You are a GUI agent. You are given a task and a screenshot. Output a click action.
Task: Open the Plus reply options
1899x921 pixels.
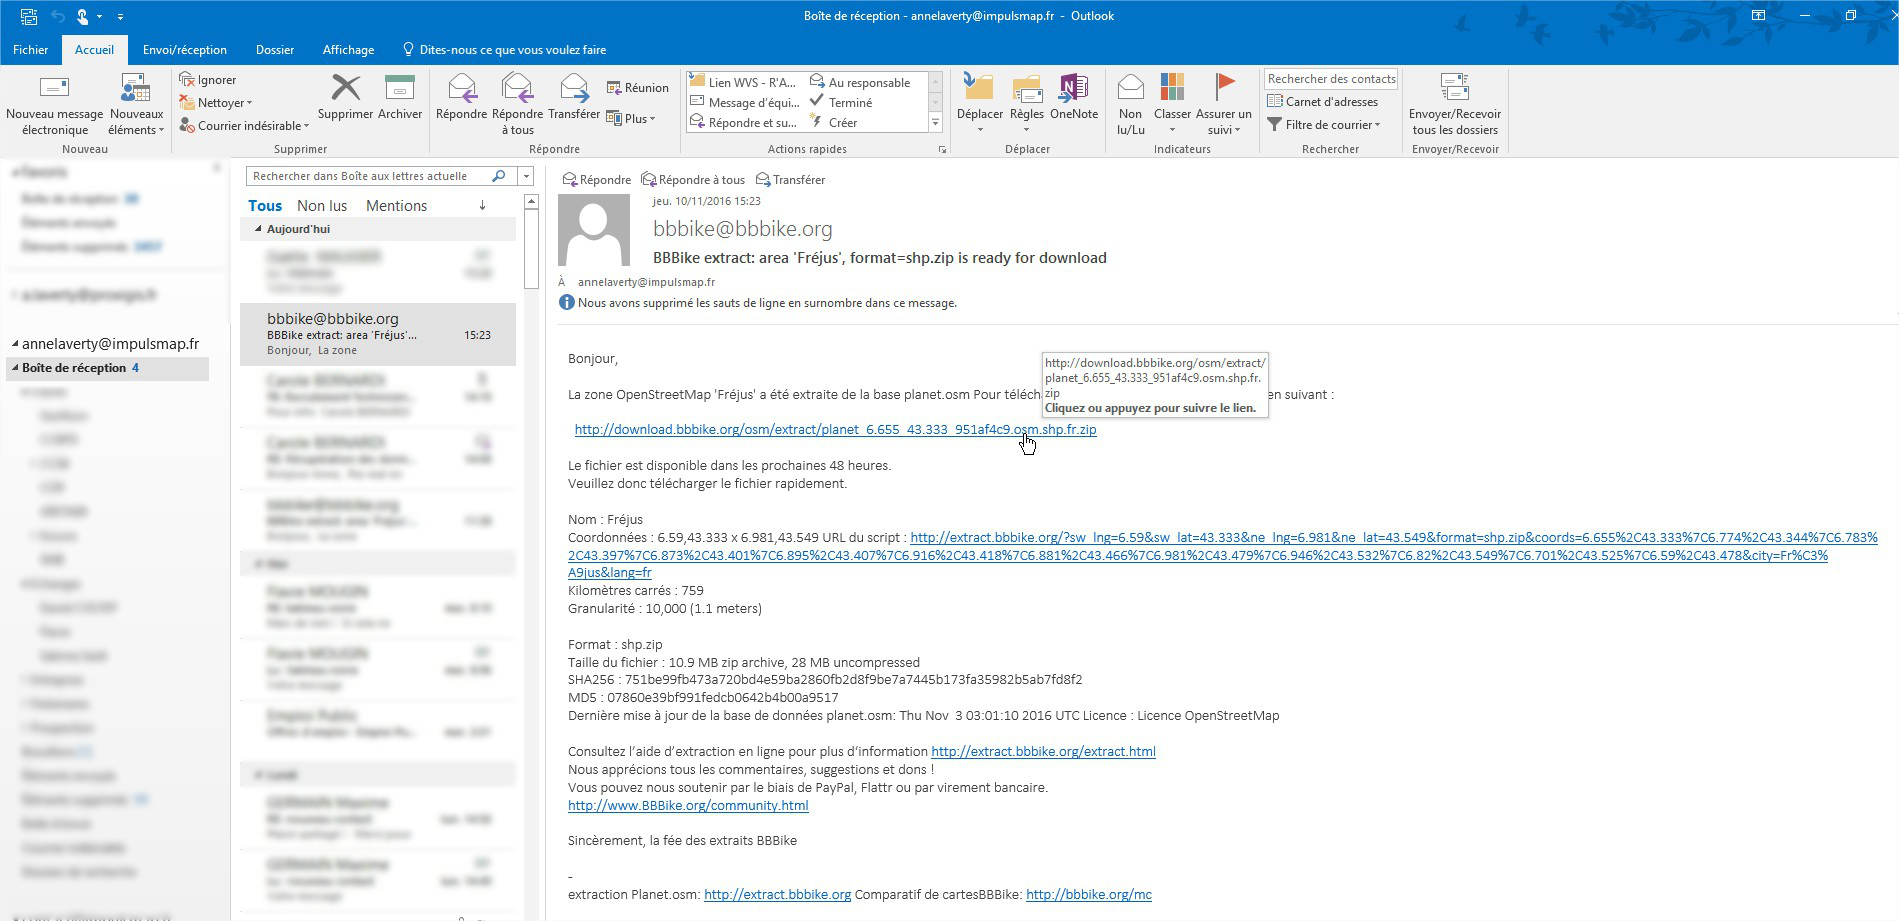click(x=631, y=119)
